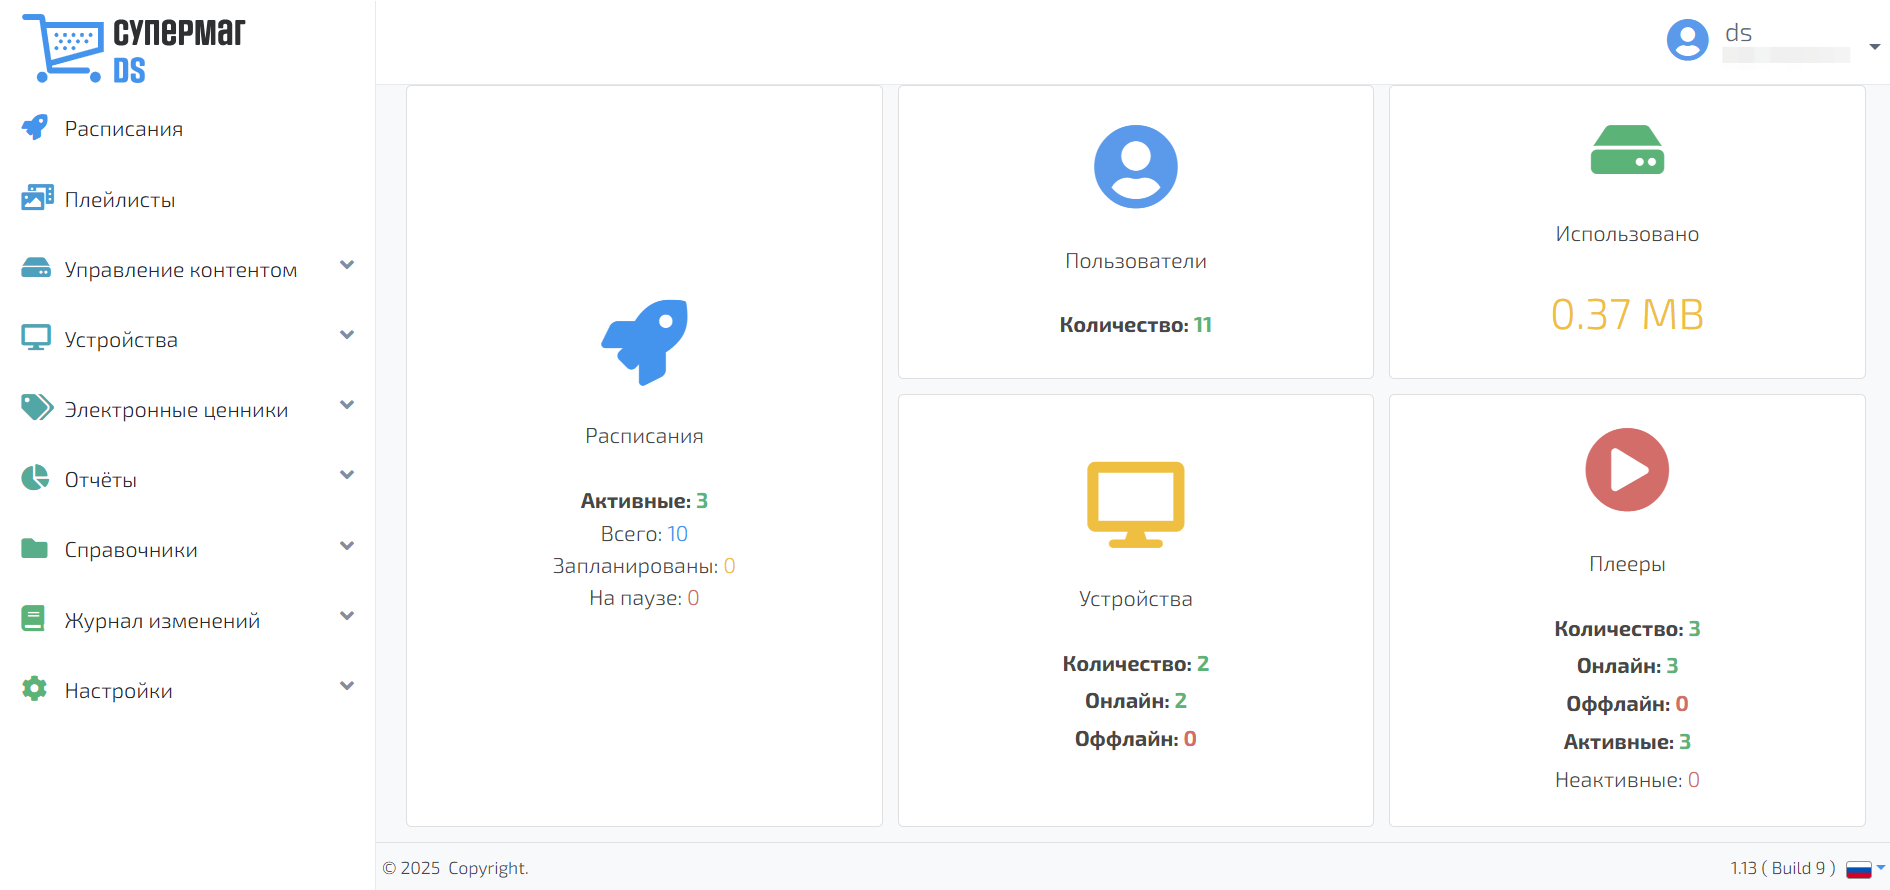Click the green disk icon in Использовано card
Viewport: 1890px width, 890px height.
click(1627, 150)
